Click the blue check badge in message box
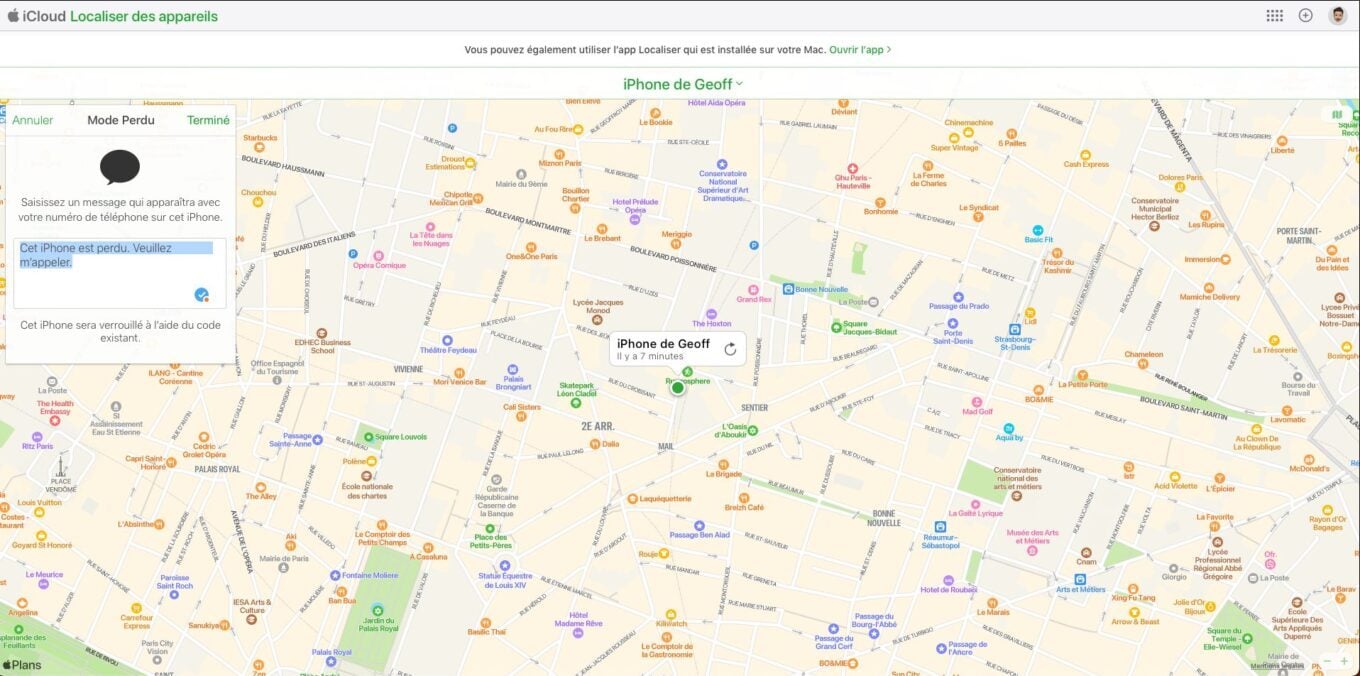This screenshot has width=1360, height=676. click(x=201, y=294)
